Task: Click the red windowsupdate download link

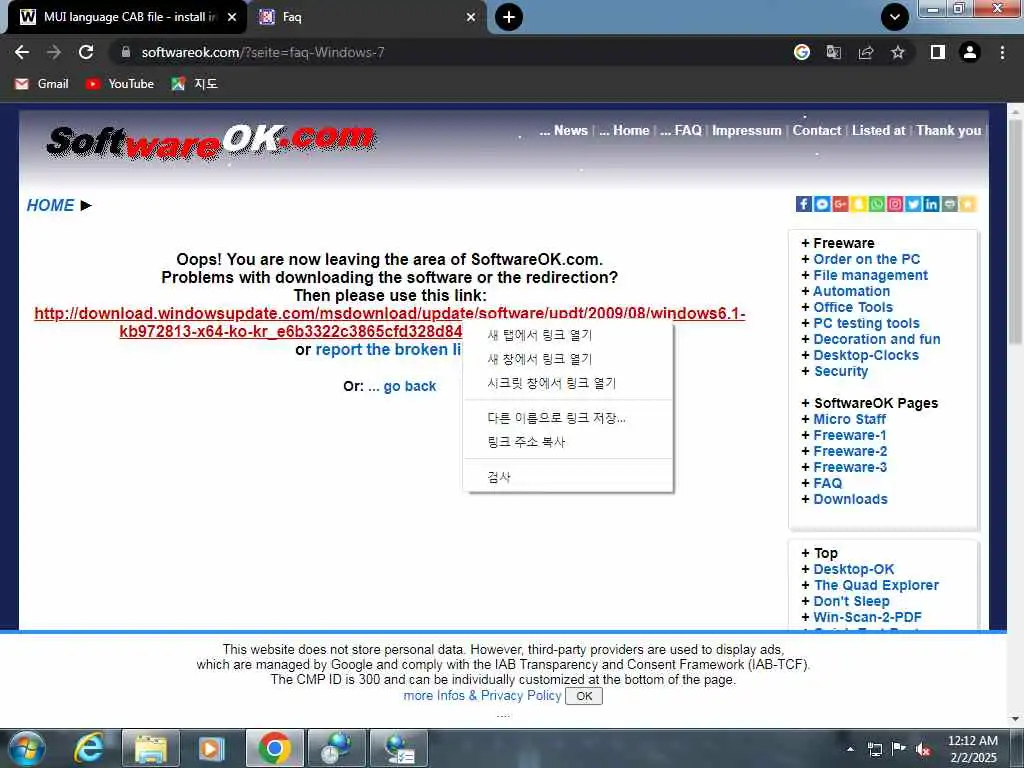Action: tap(390, 313)
